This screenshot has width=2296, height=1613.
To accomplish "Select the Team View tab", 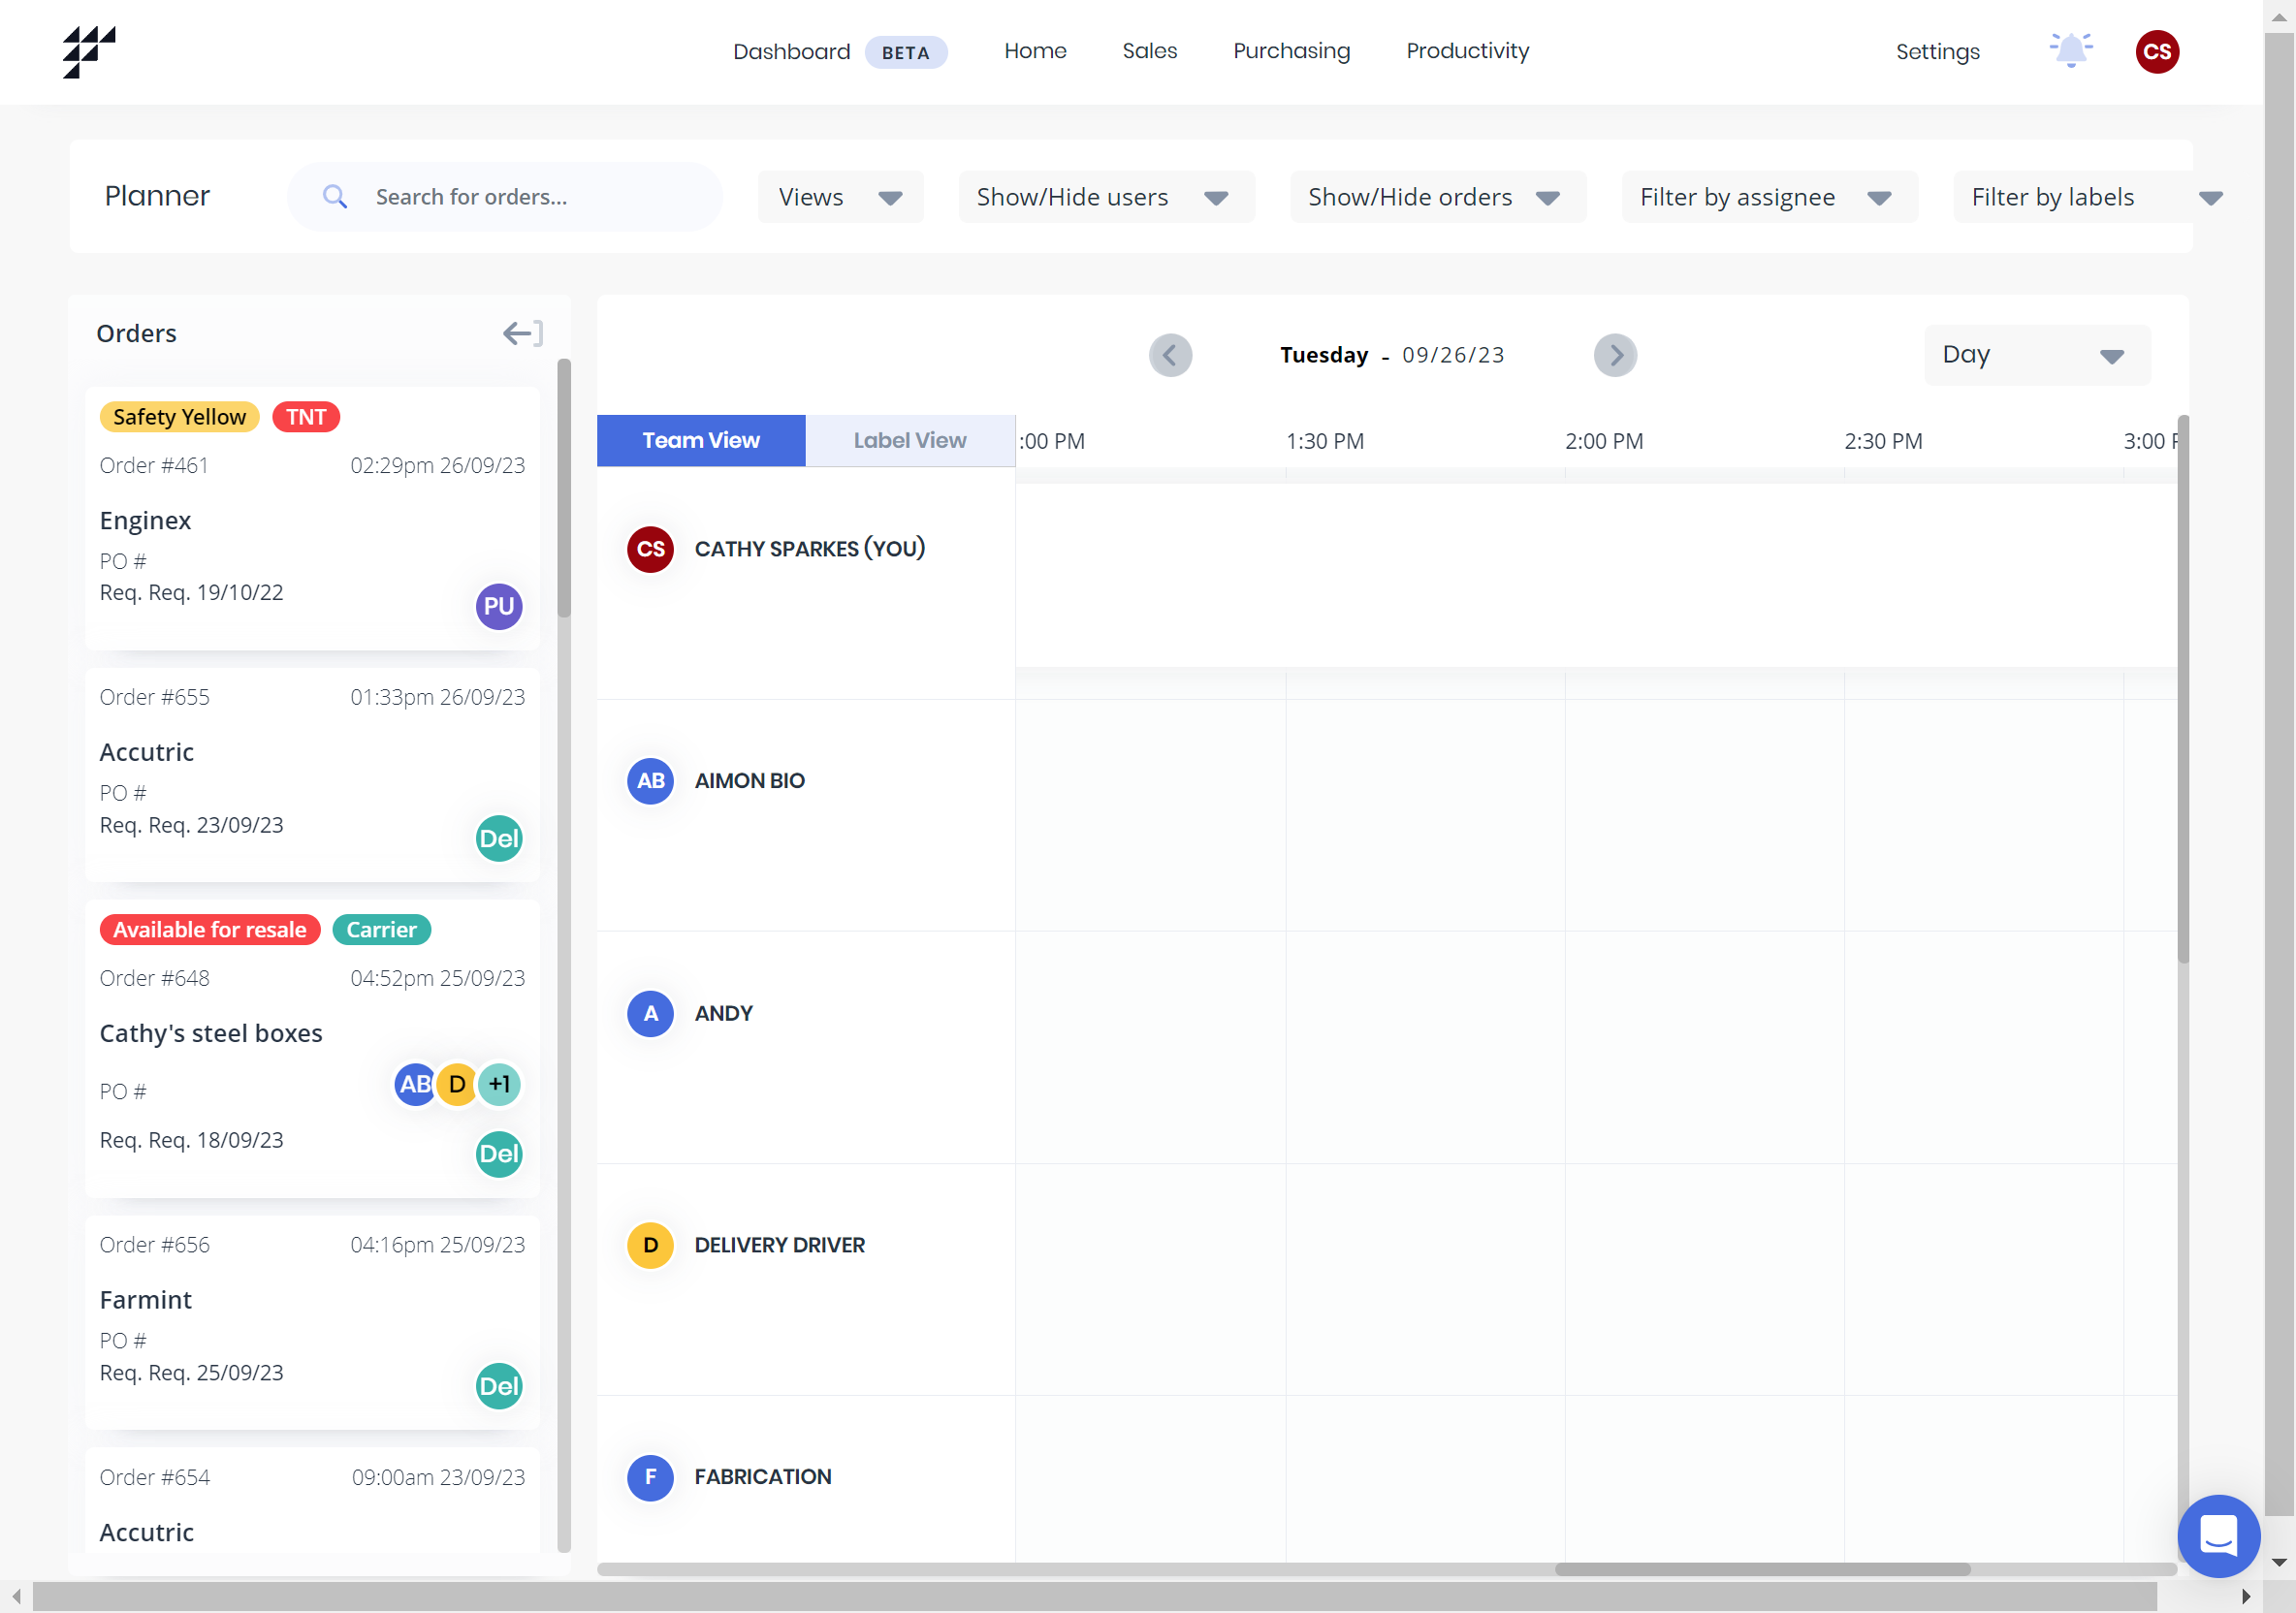I will click(700, 440).
